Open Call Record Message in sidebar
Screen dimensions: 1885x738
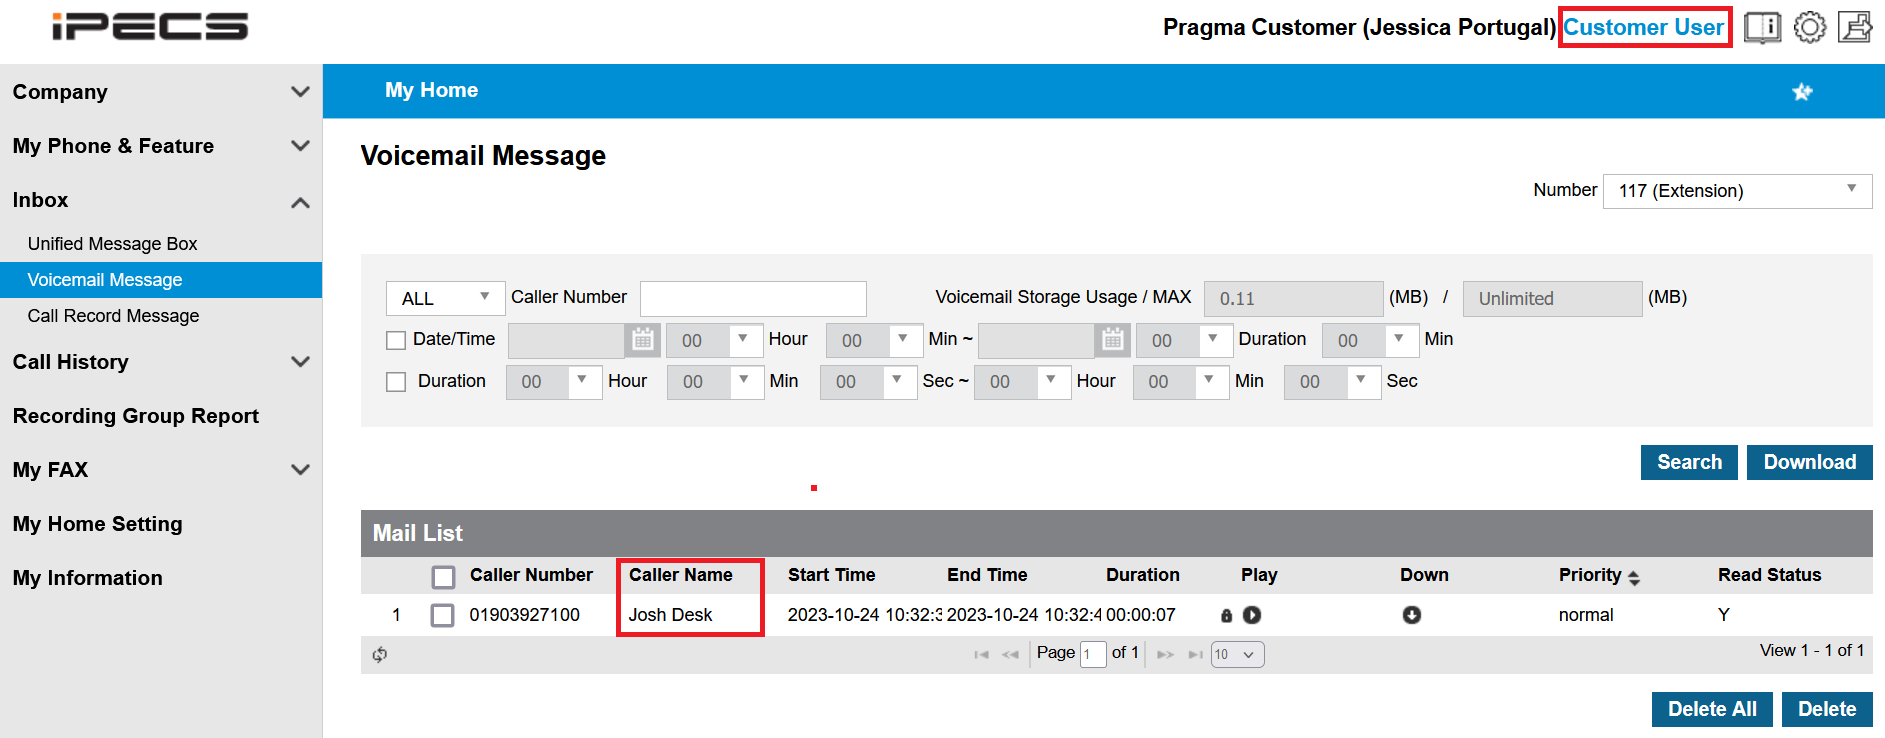[x=113, y=316]
